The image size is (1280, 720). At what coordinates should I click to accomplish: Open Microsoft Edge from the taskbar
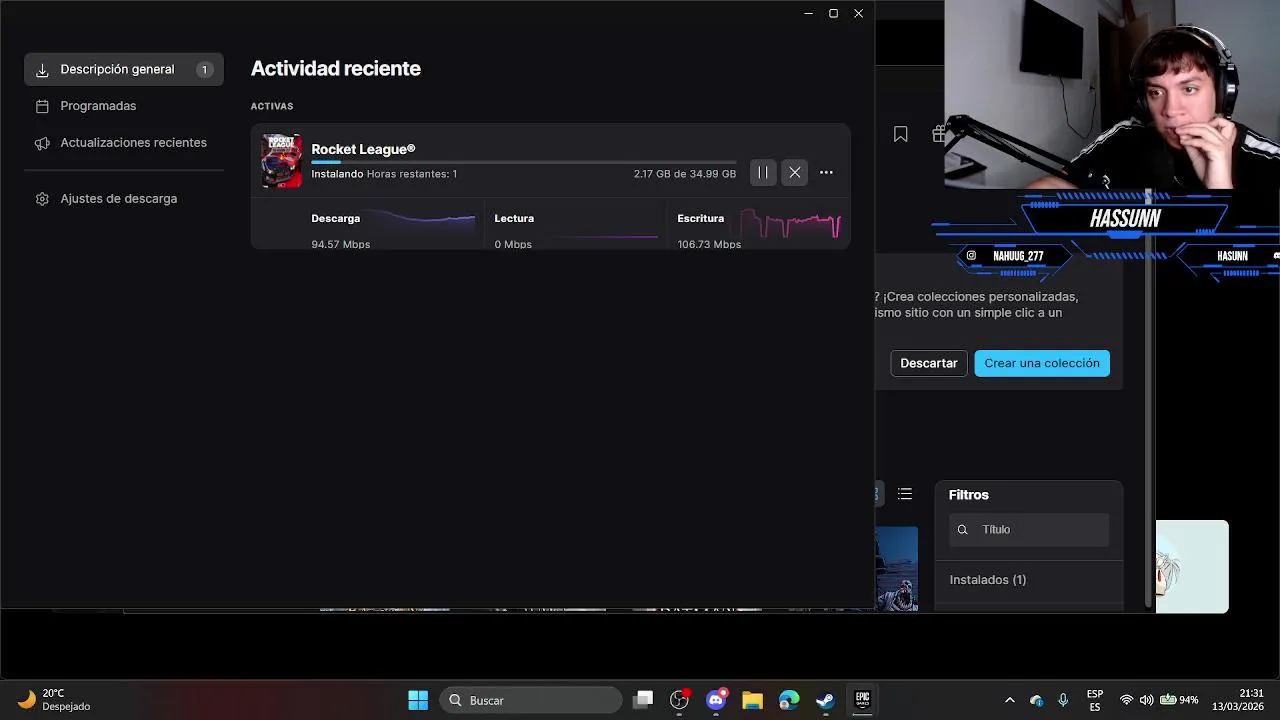click(x=789, y=700)
